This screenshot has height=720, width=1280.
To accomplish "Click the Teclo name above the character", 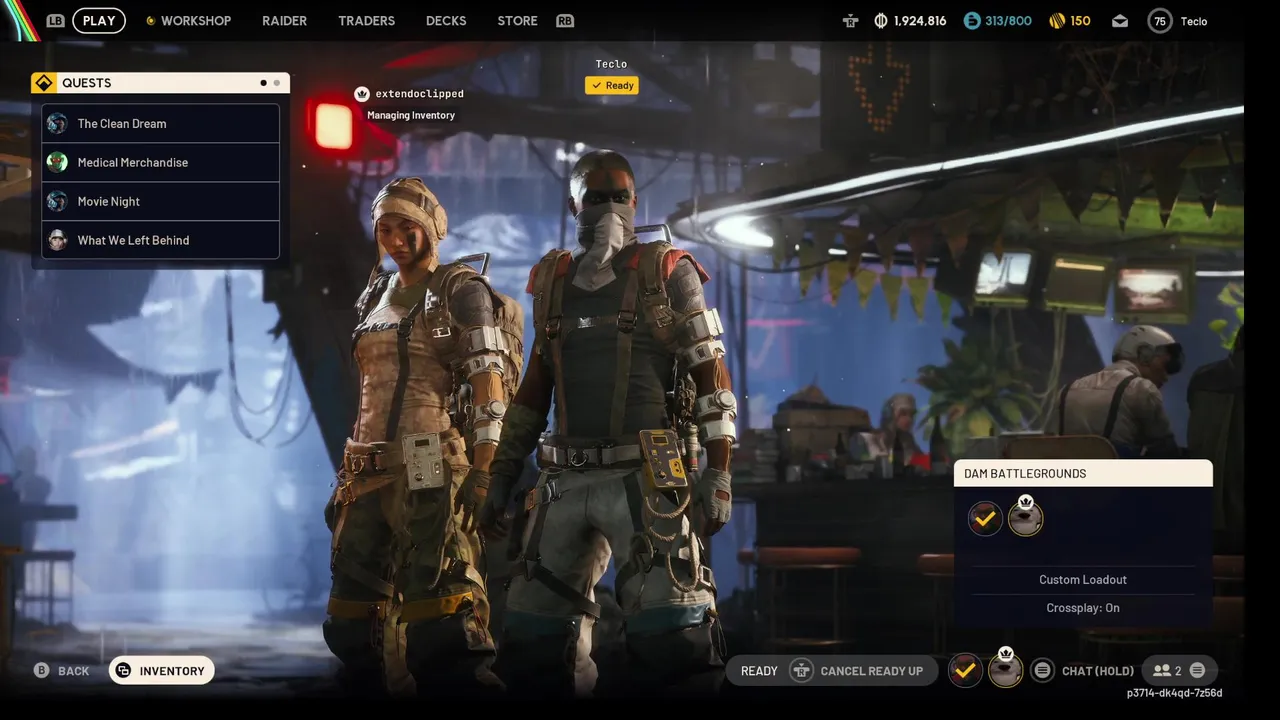I will coord(611,64).
